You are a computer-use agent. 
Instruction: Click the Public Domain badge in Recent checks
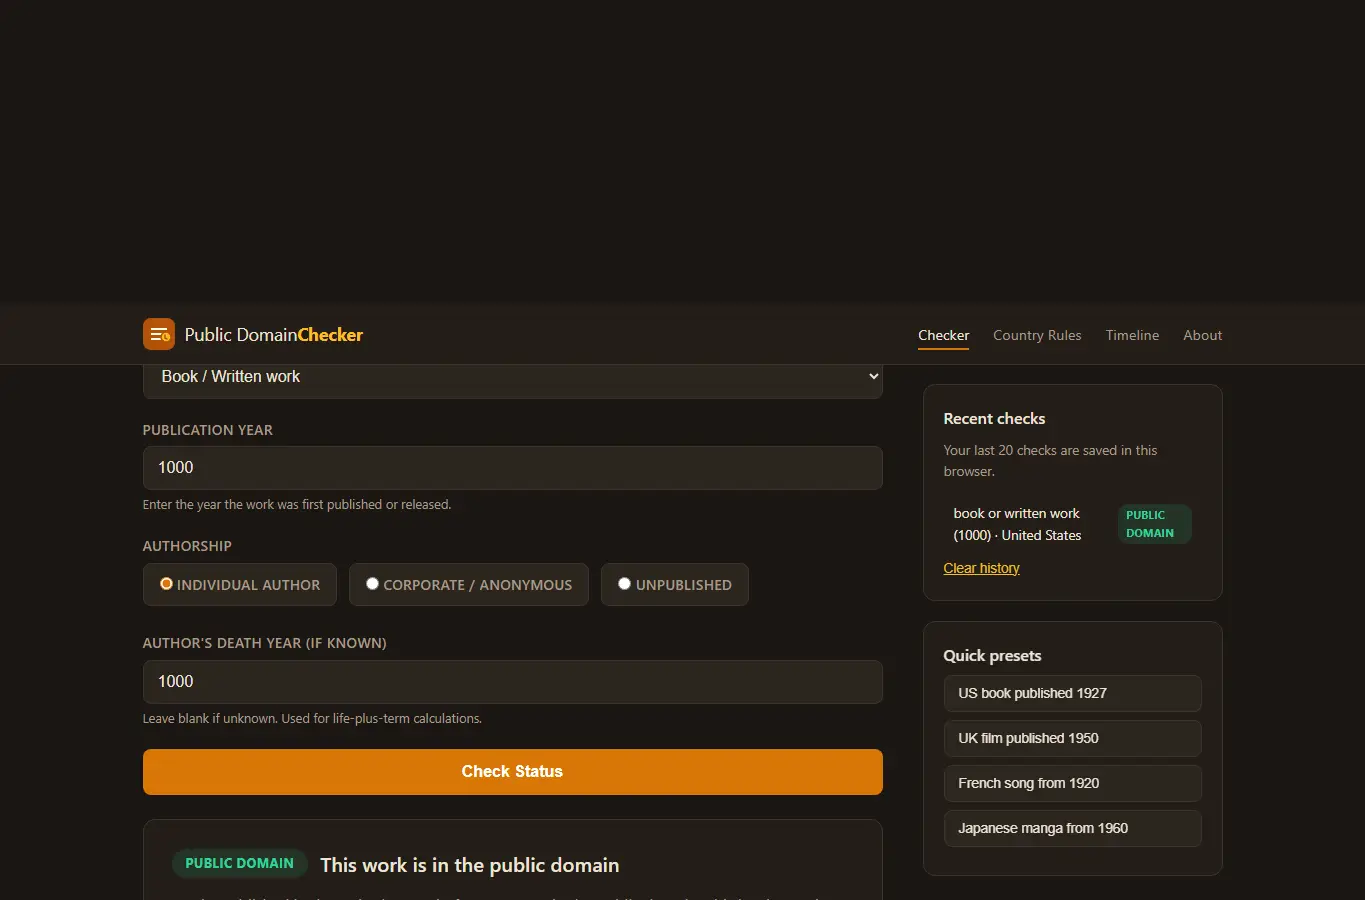tap(1154, 524)
